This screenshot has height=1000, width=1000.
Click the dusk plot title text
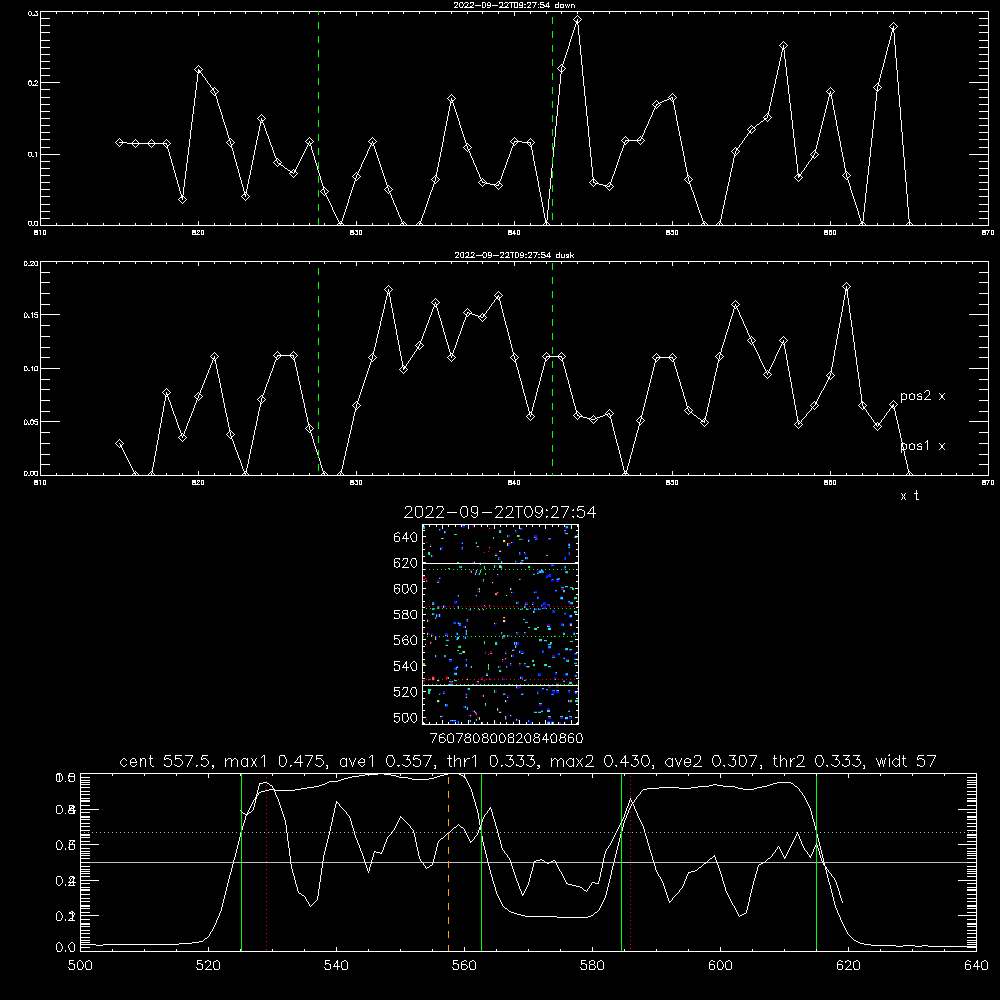514,255
